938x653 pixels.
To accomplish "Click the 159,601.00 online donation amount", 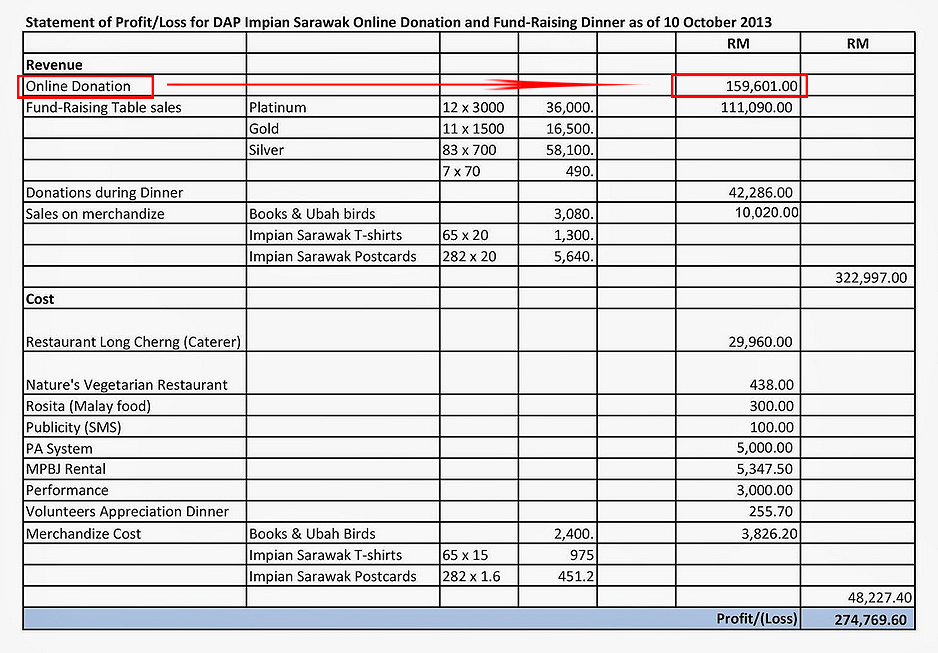I will (x=762, y=86).
